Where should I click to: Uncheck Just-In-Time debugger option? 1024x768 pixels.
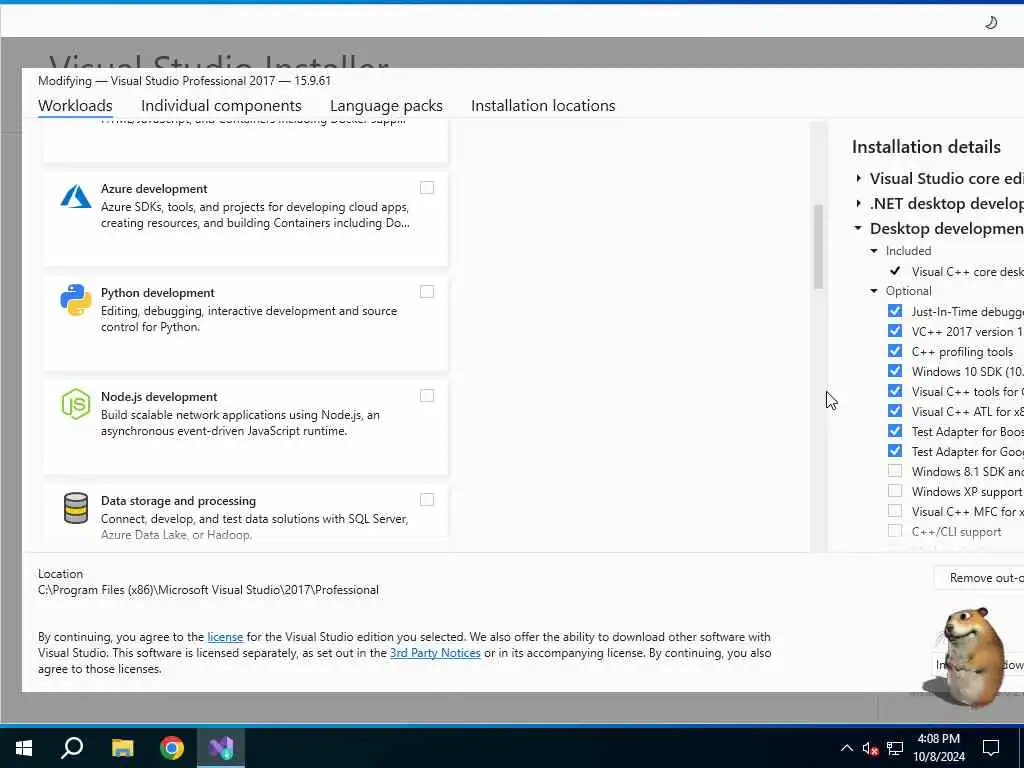pos(895,311)
